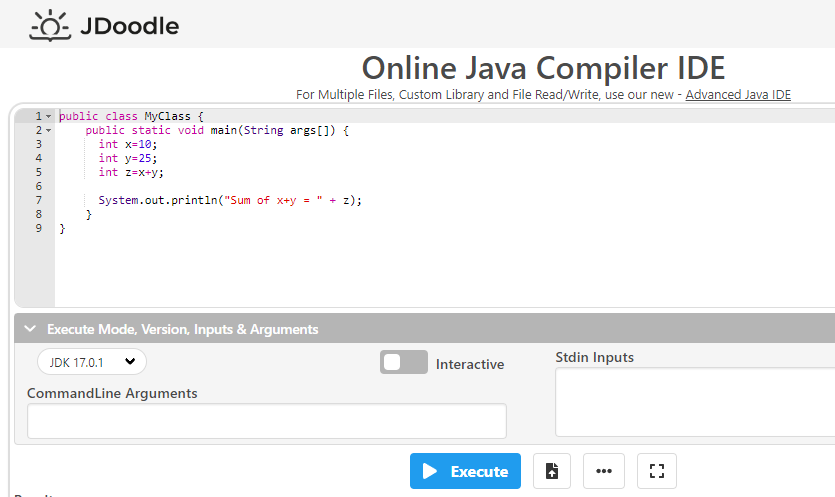Click the JDoodle sun logo icon
The height and width of the screenshot is (497, 835).
(x=50, y=26)
